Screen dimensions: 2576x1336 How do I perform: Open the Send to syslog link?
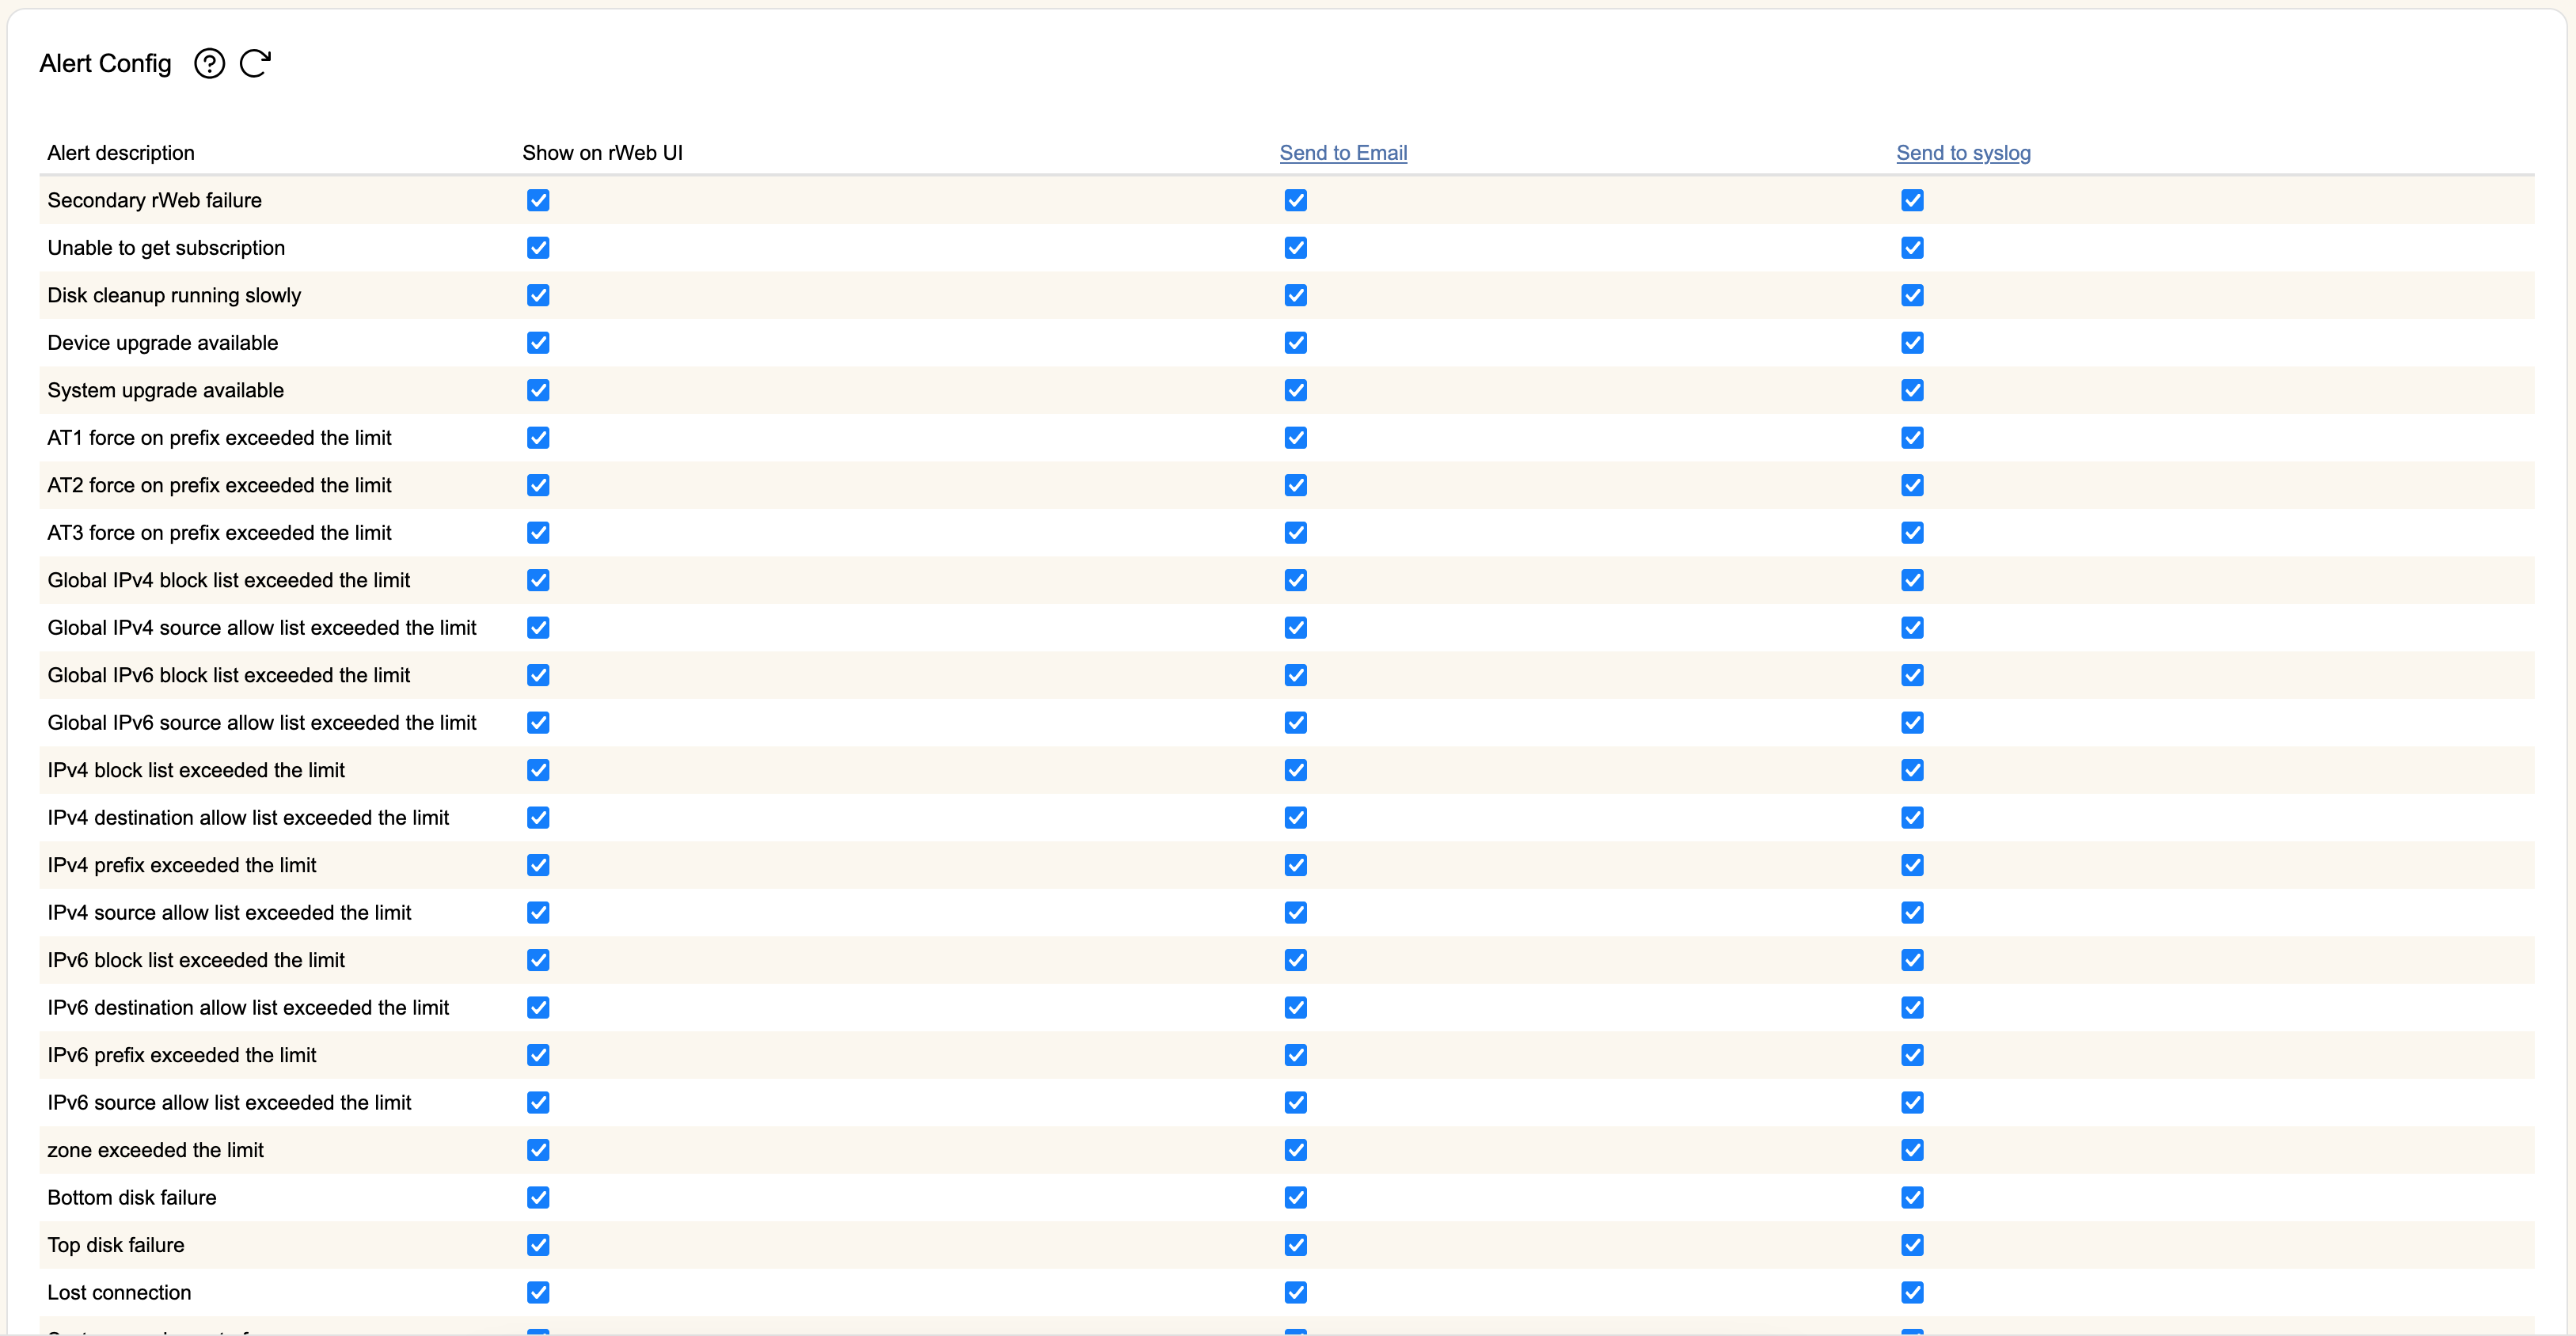[x=1963, y=153]
